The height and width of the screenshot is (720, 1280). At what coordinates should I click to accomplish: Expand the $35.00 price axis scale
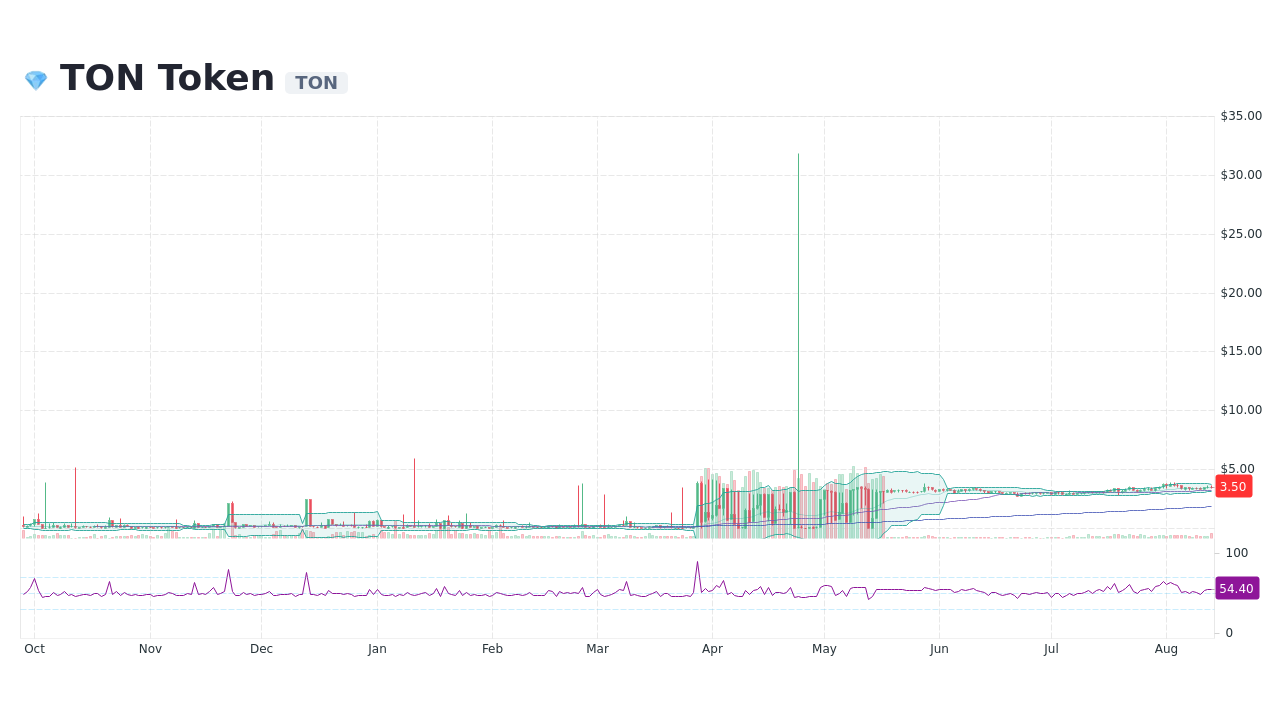coord(1239,115)
